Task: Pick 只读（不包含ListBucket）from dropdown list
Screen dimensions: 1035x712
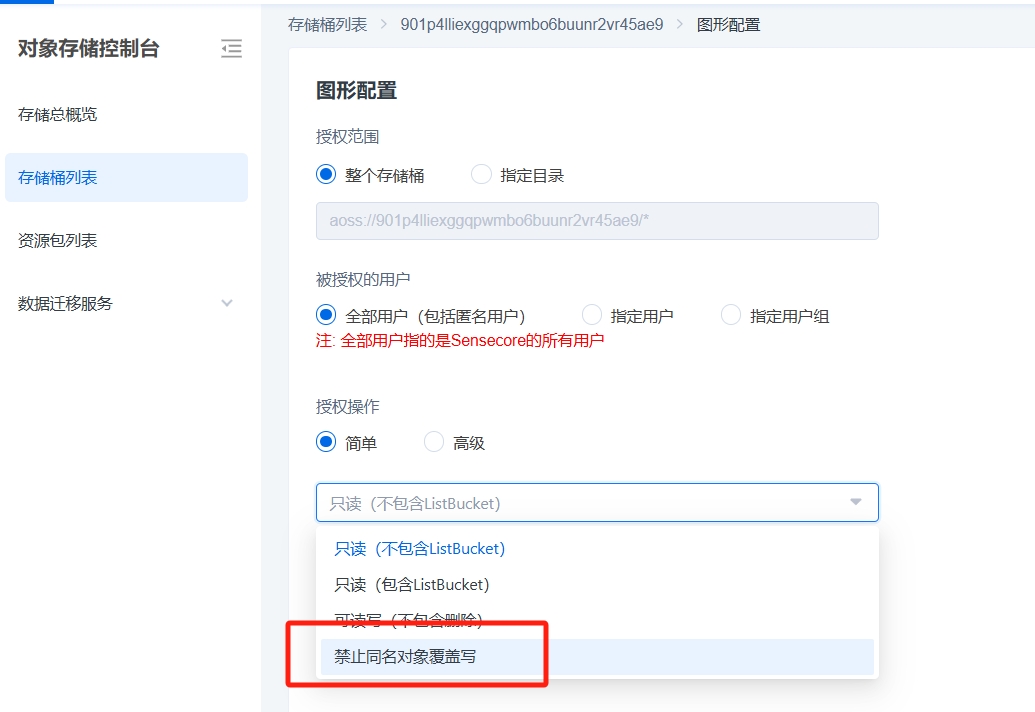Action: click(420, 548)
